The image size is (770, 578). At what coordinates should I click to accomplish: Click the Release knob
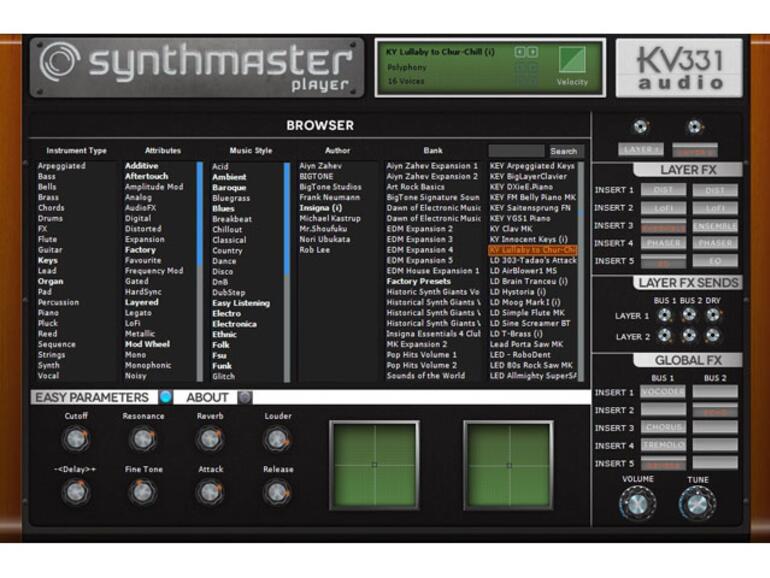pos(277,492)
